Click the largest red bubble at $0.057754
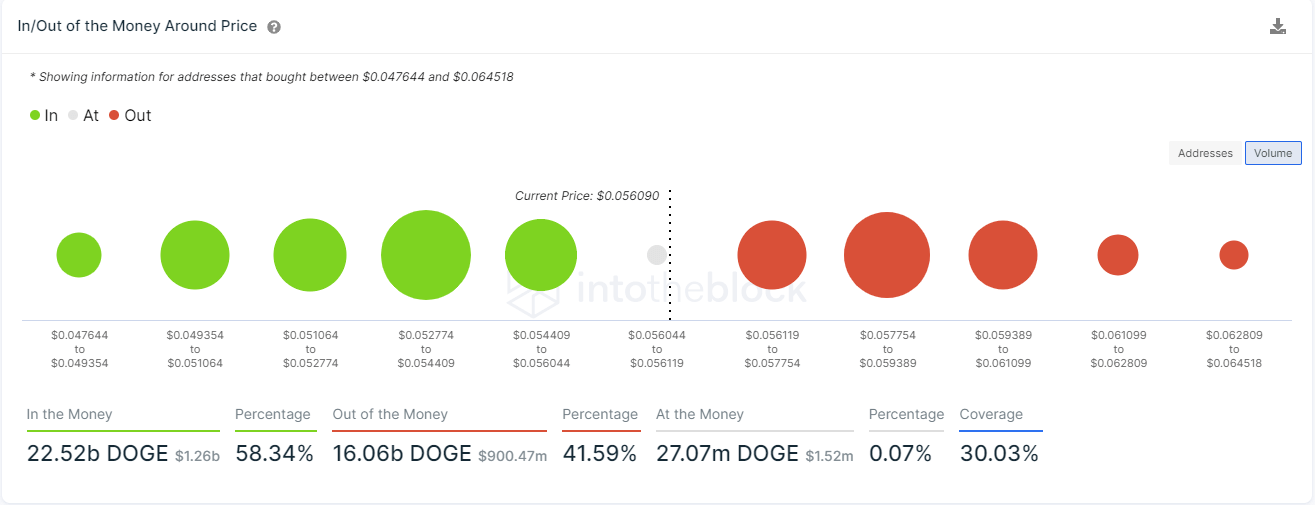The image size is (1315, 505). tap(887, 255)
